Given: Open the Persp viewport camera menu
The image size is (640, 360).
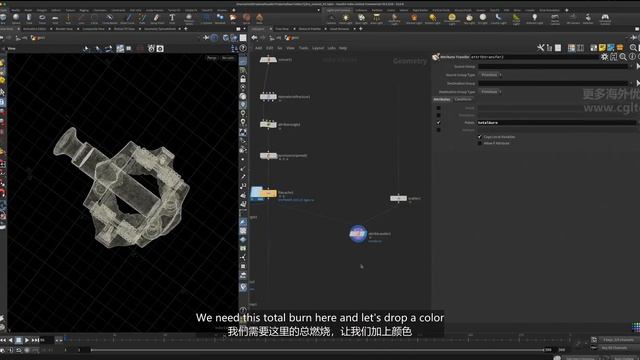Looking at the screenshot, I should tap(212, 58).
